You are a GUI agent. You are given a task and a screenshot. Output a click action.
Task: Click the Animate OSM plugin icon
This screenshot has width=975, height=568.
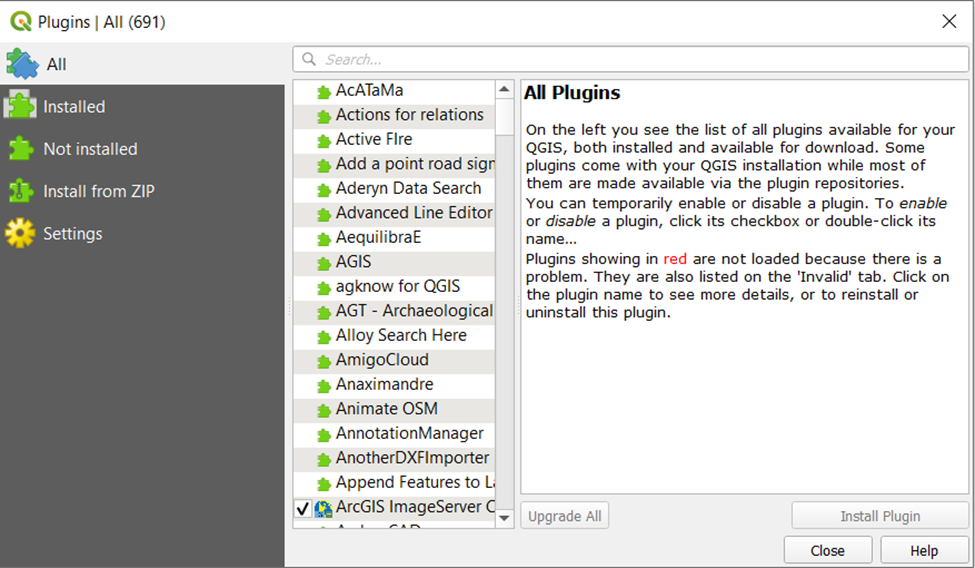(323, 411)
